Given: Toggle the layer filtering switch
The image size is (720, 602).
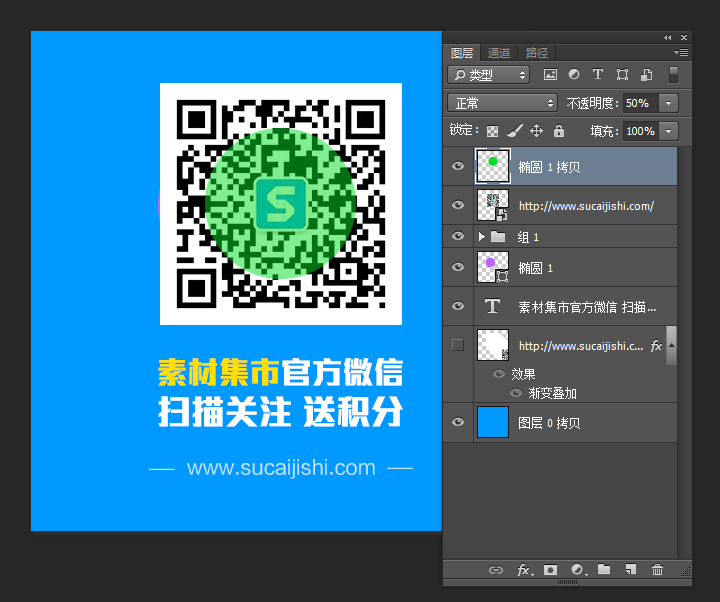Looking at the screenshot, I should click(x=673, y=75).
